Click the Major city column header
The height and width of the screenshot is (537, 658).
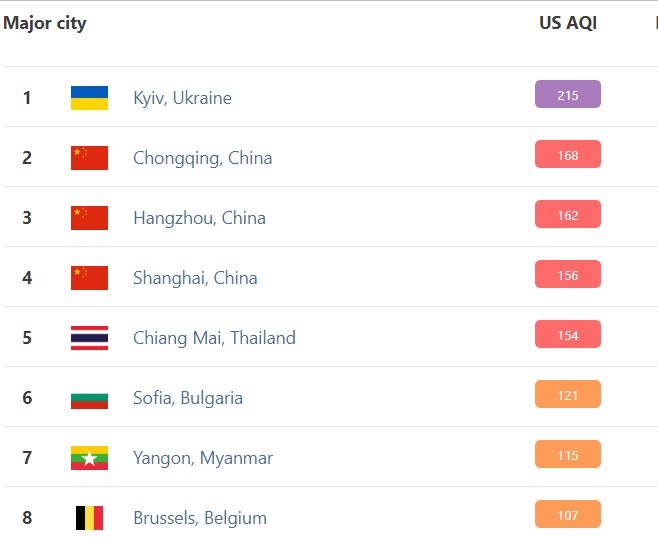[45, 23]
